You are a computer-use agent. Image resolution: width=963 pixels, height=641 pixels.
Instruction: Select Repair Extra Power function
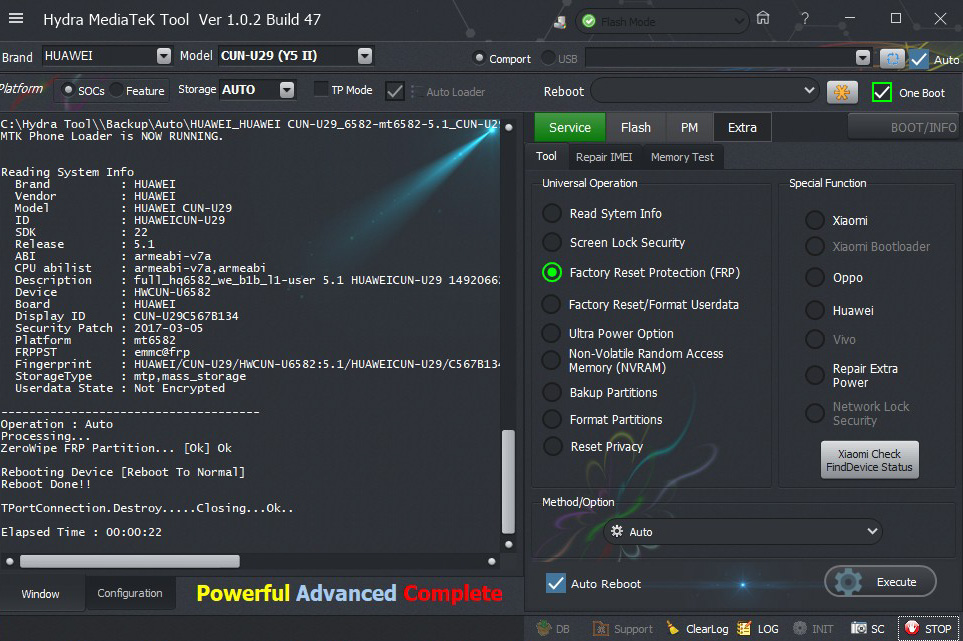tap(814, 375)
